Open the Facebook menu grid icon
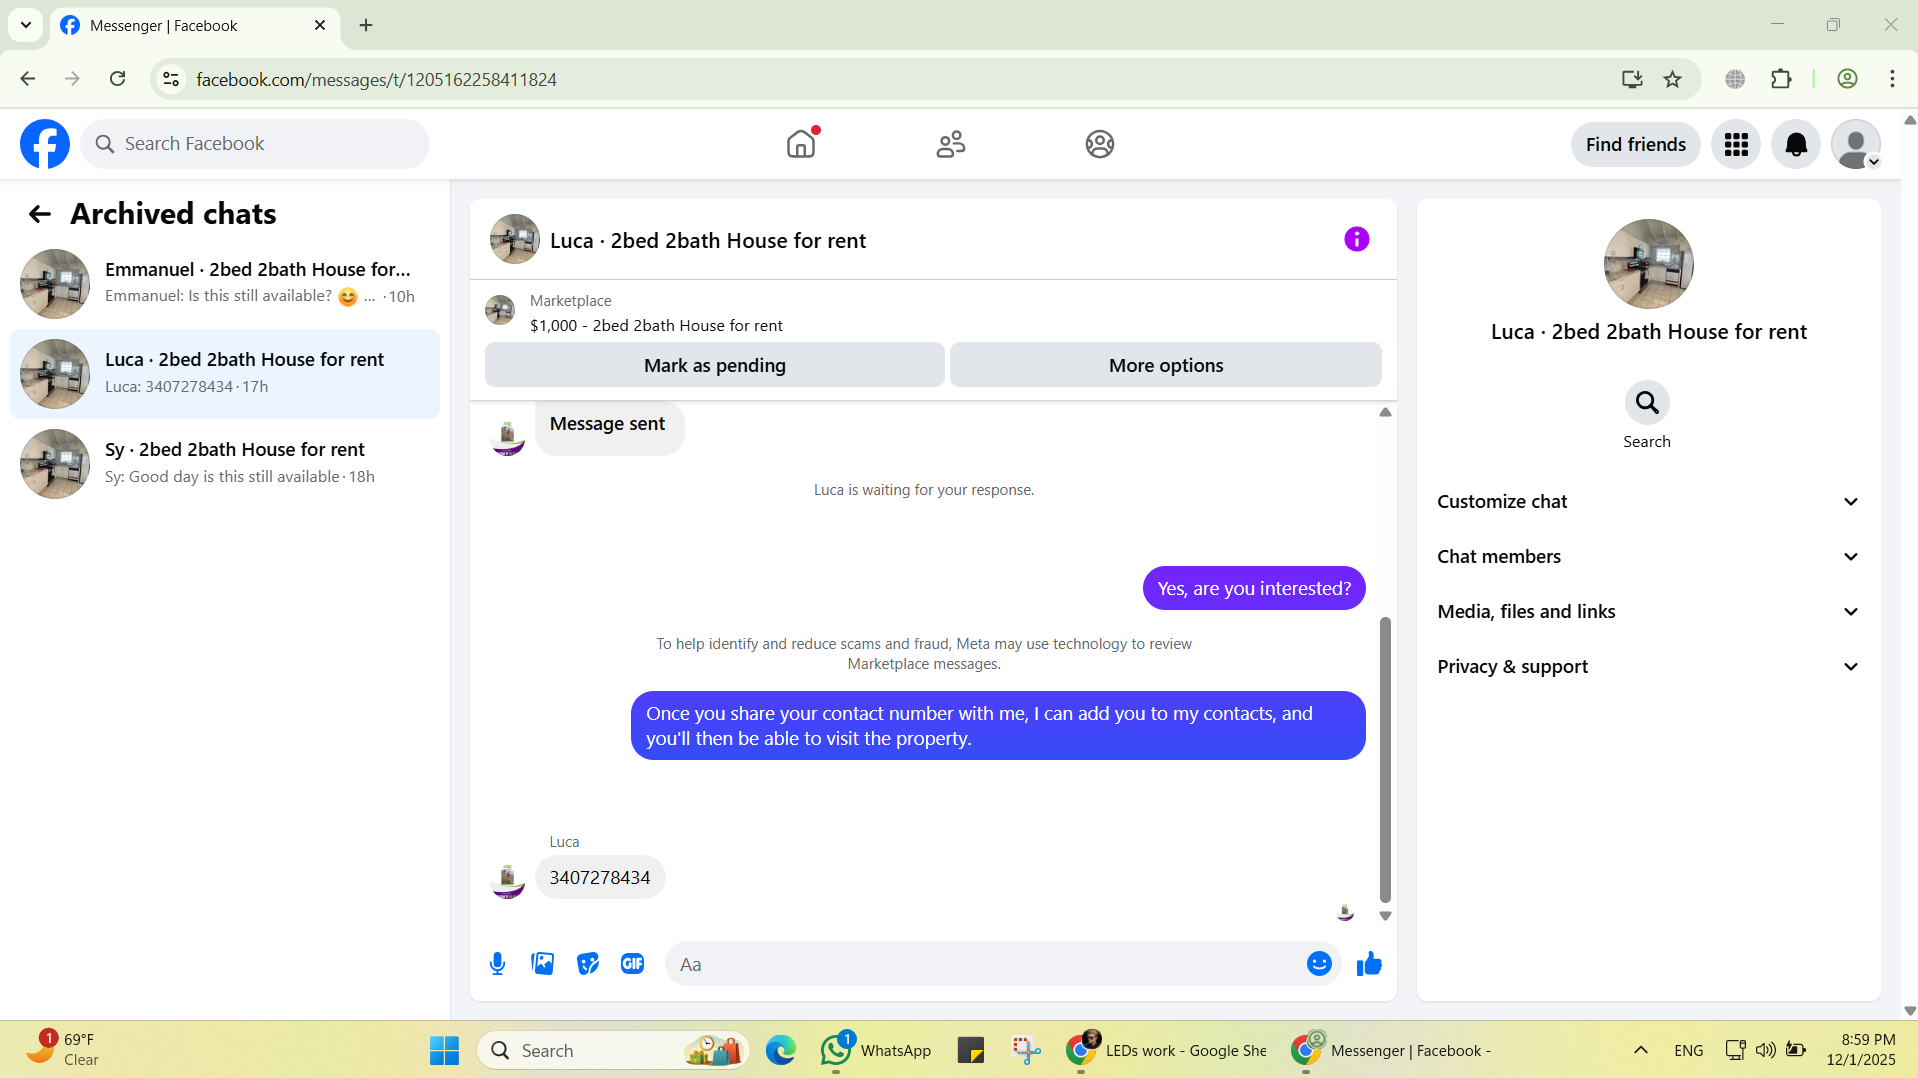Screen dimensions: 1918x1078 tap(1736, 144)
